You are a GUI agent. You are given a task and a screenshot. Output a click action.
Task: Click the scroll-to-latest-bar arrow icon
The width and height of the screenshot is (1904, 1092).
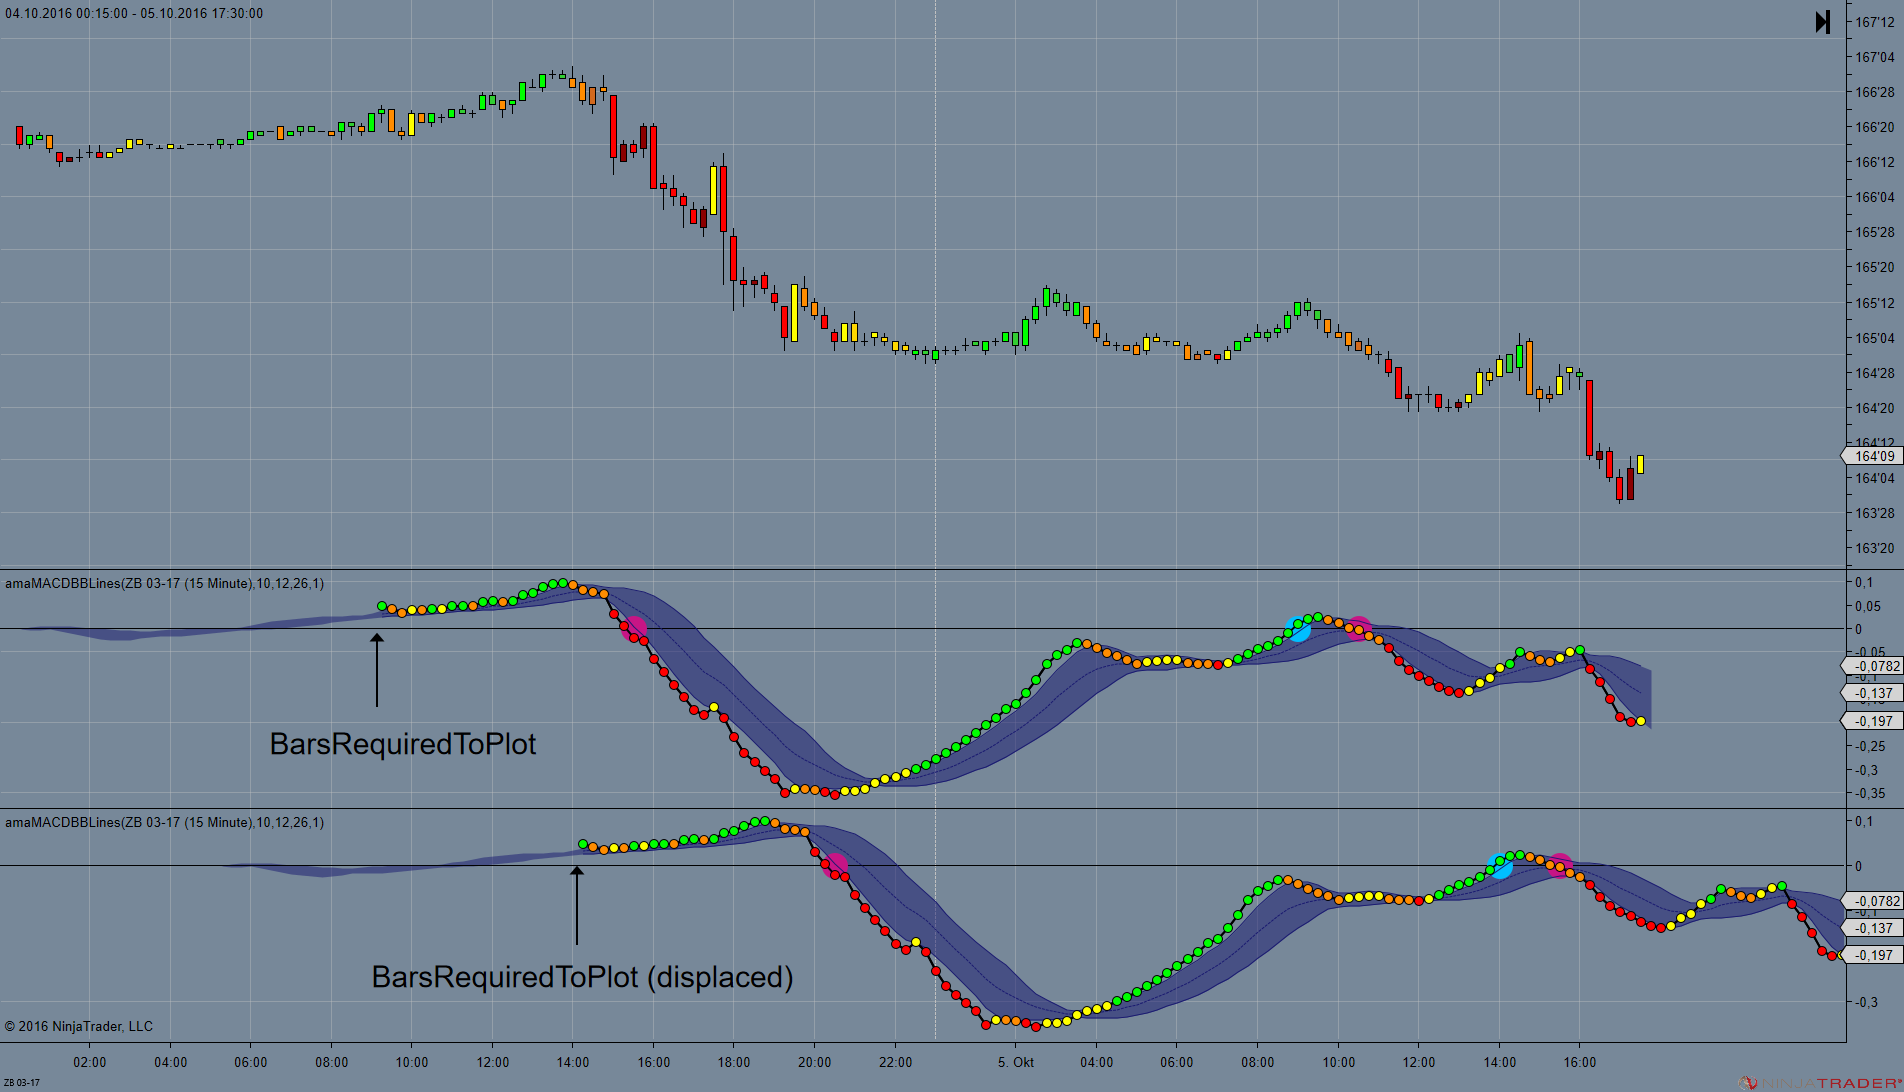click(1823, 22)
